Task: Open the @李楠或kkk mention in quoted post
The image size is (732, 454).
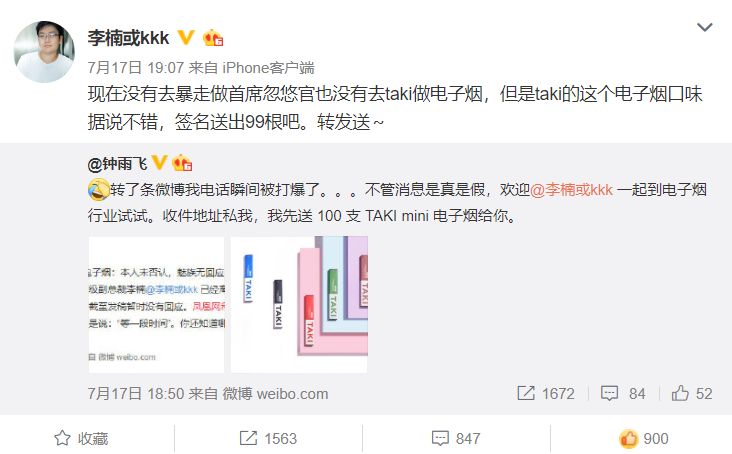Action: 571,190
